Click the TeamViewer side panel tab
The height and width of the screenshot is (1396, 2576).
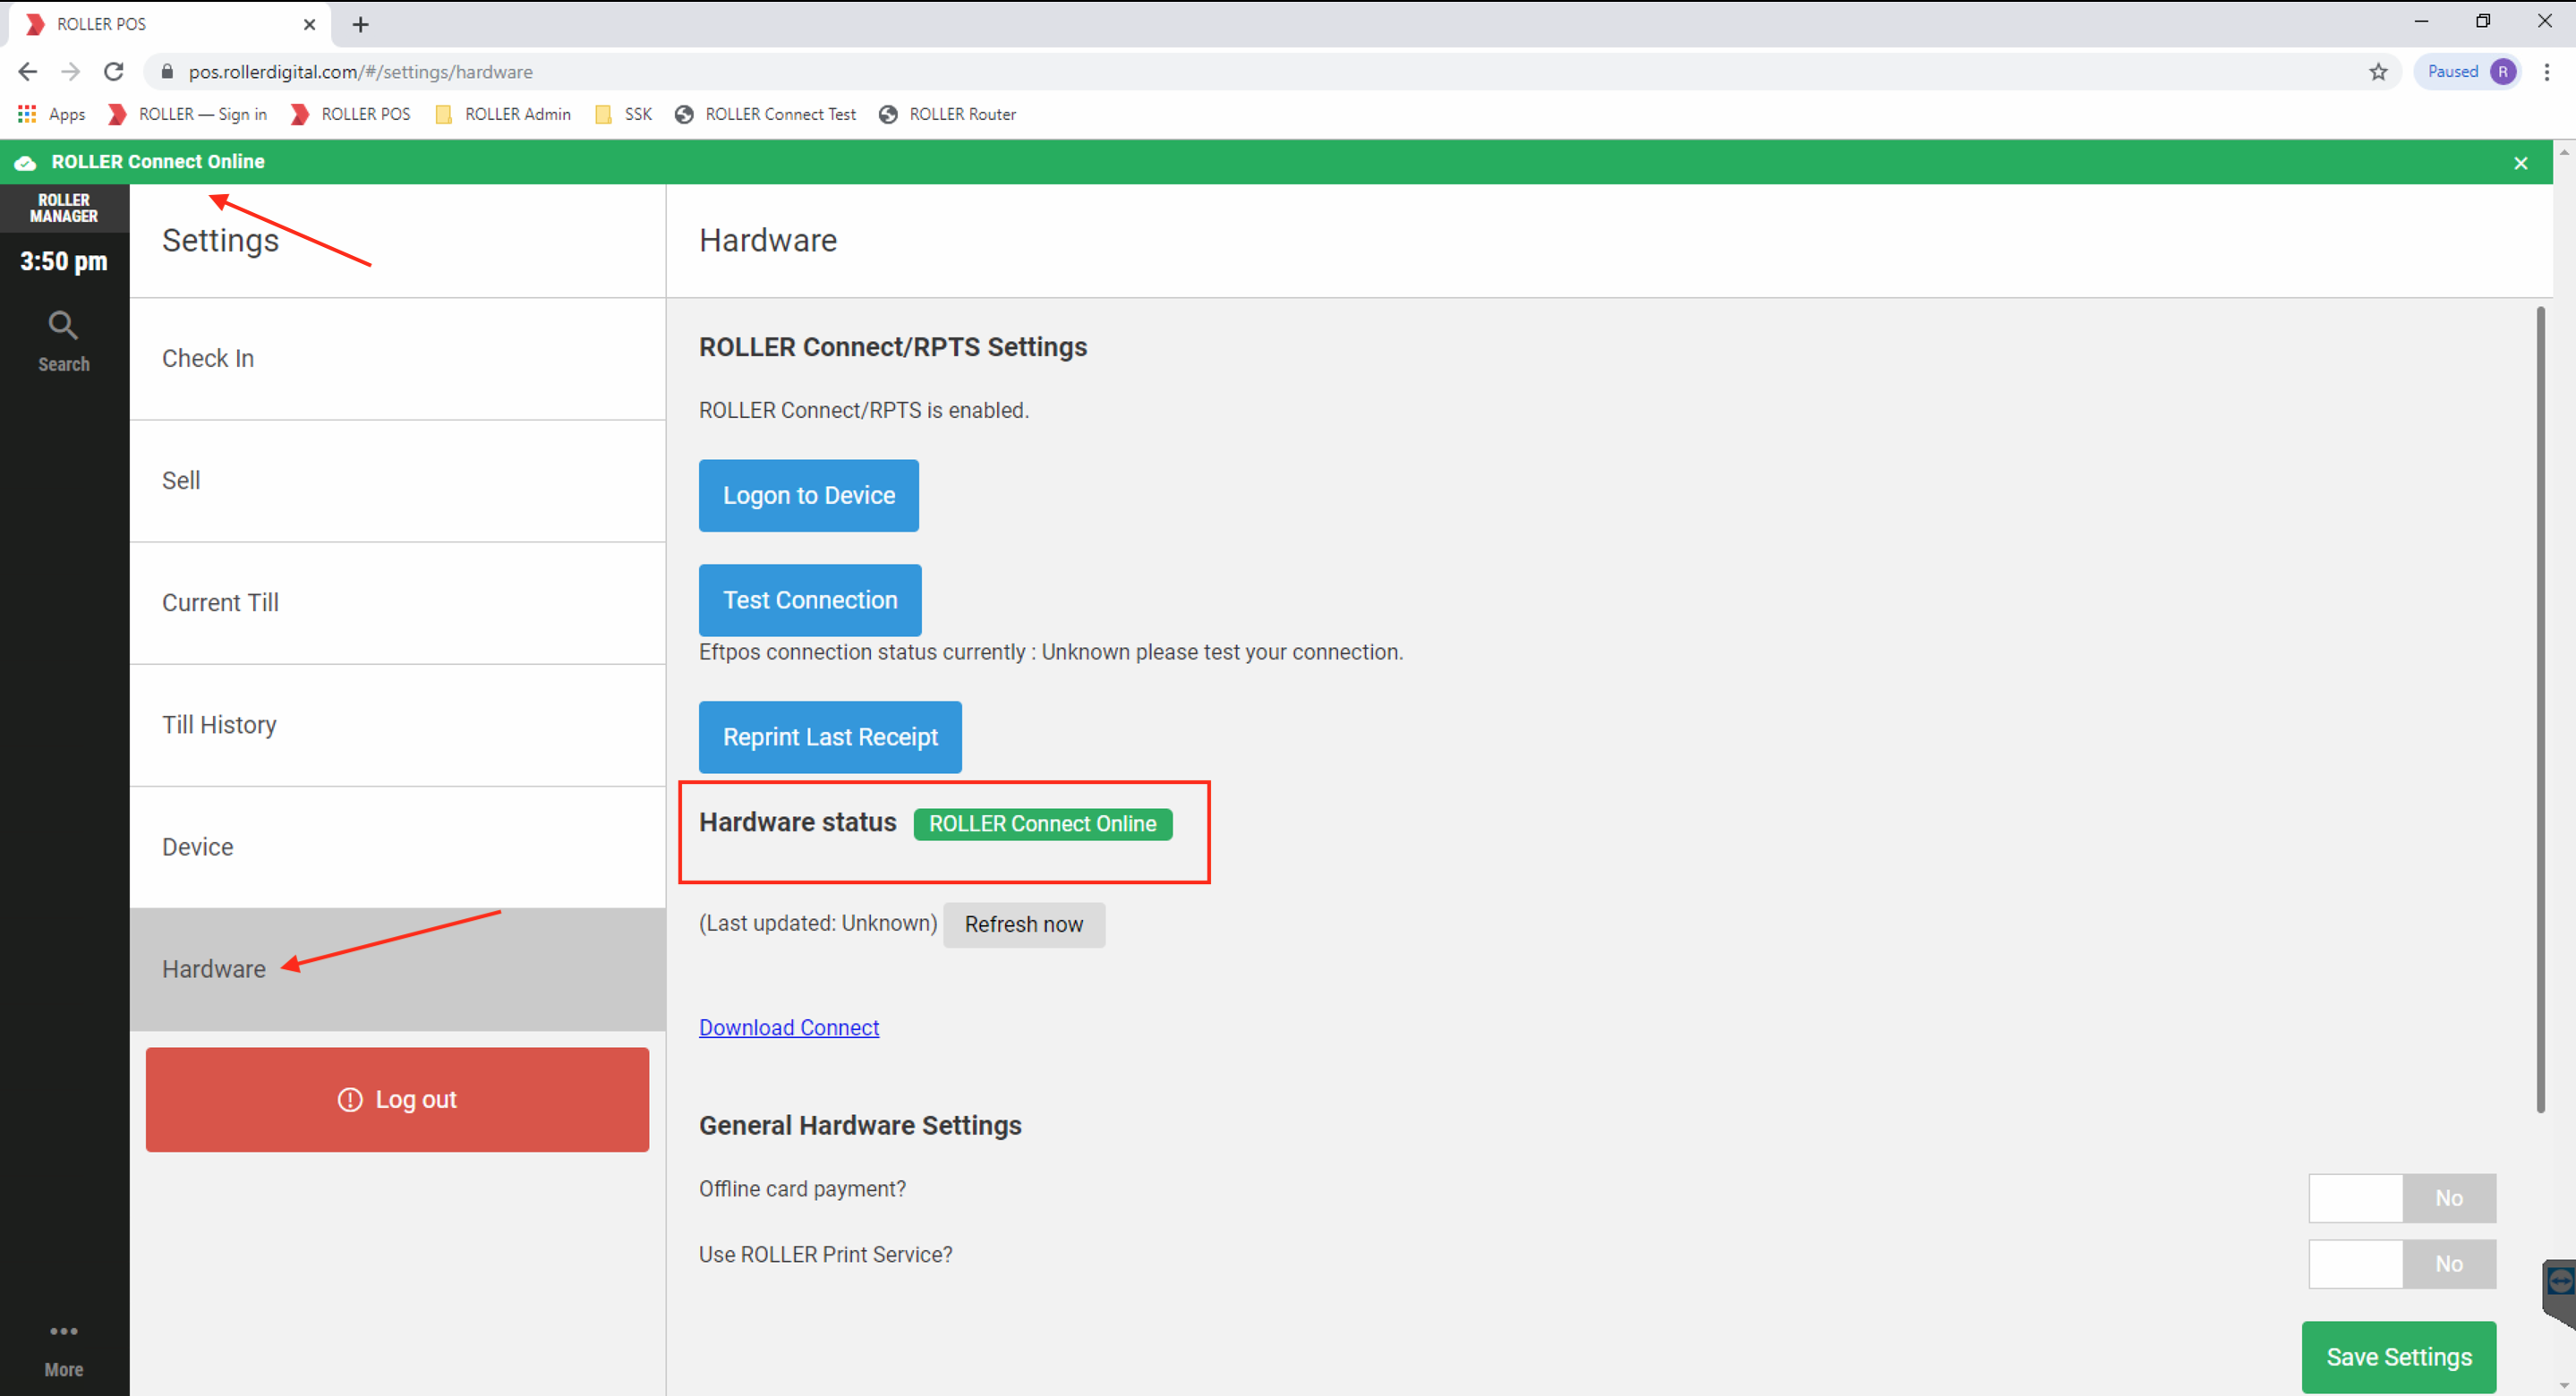2559,1292
